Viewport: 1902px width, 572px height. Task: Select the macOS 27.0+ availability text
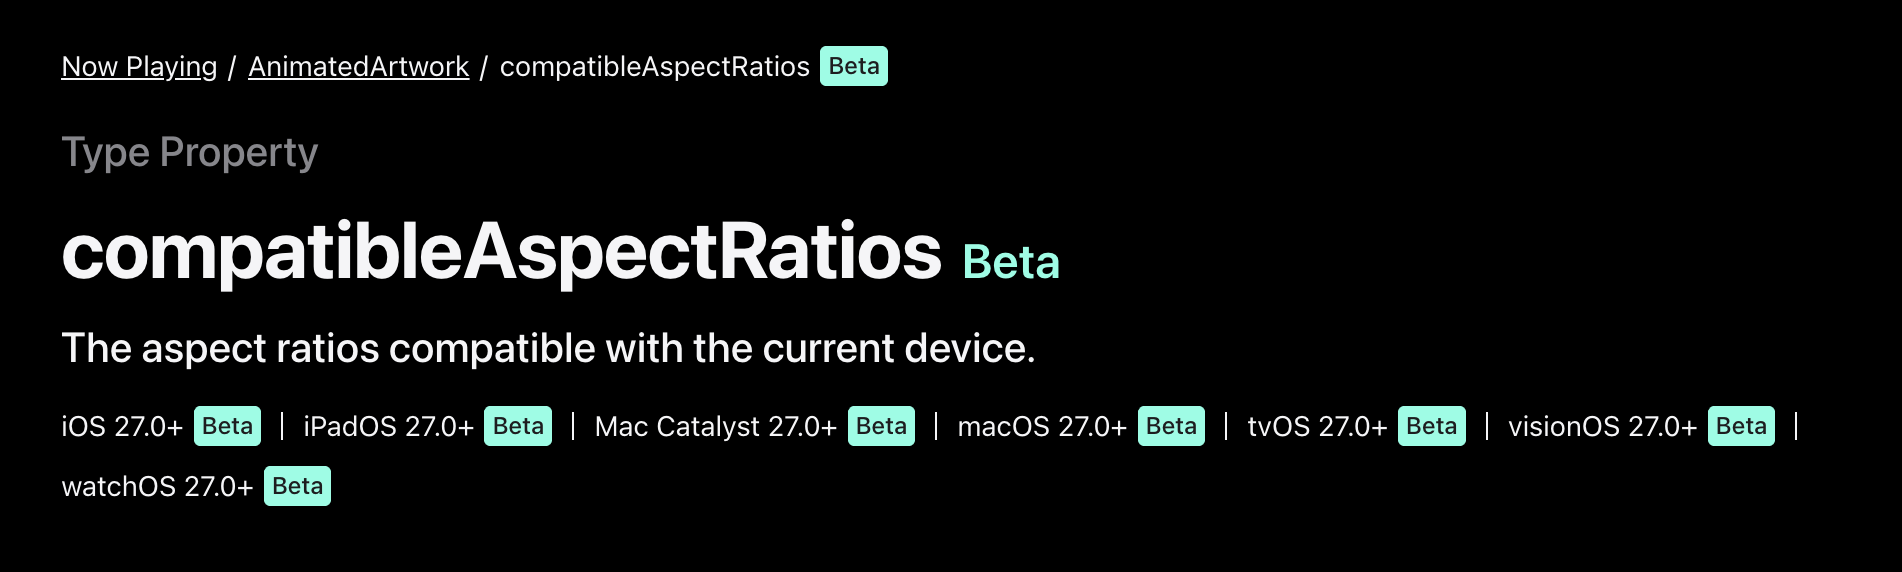(1042, 427)
